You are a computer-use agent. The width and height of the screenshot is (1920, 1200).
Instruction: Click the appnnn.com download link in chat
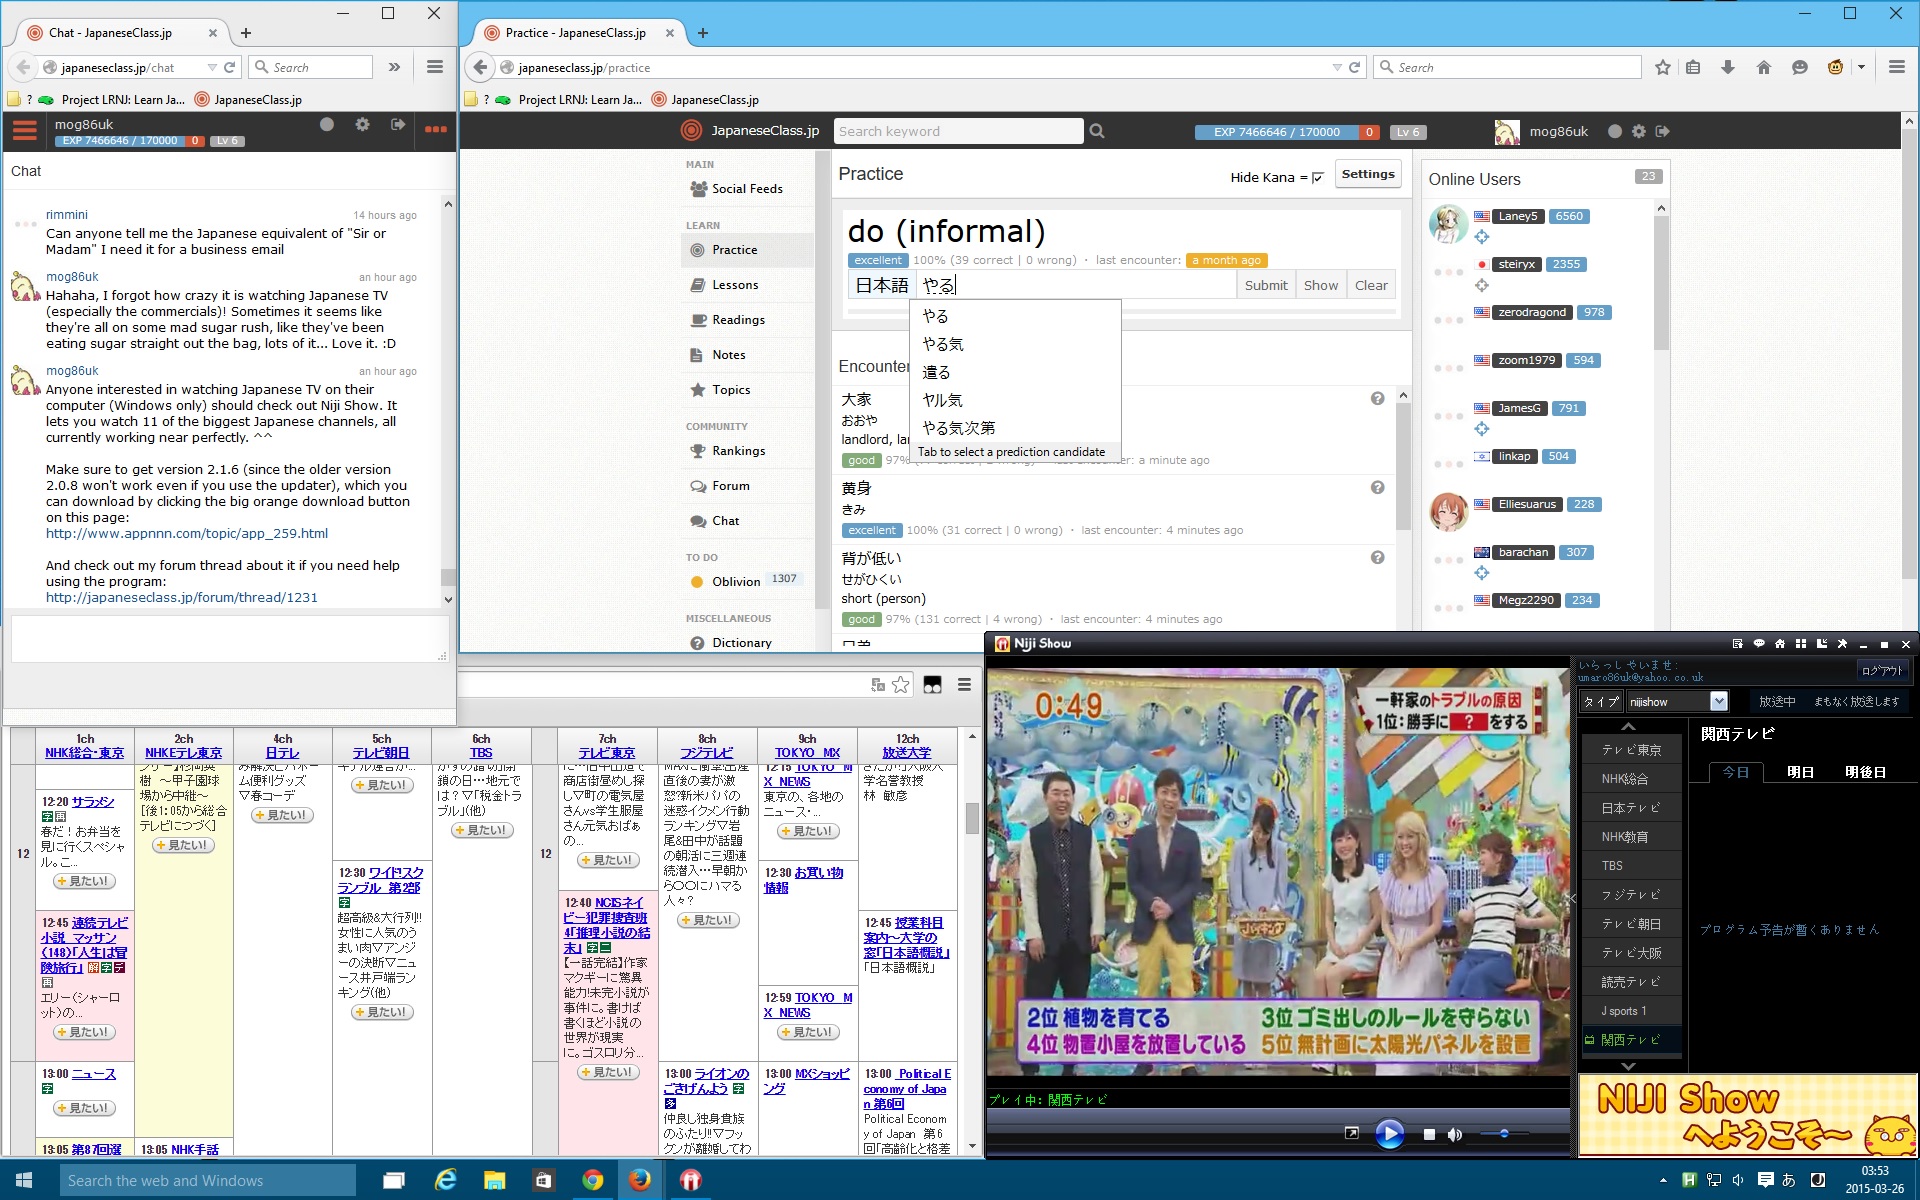[186, 533]
